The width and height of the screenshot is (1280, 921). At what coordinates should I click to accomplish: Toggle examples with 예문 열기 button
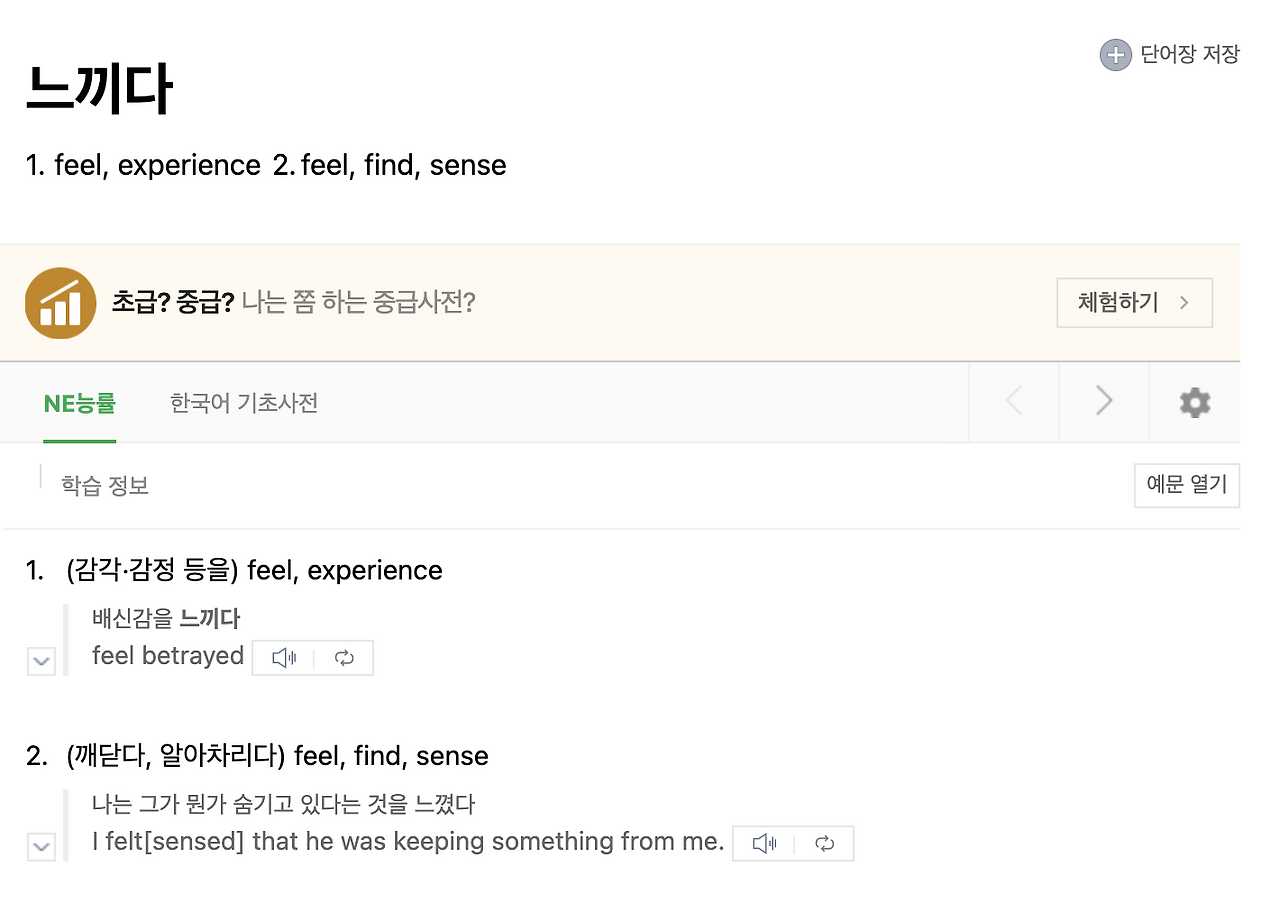(1187, 485)
